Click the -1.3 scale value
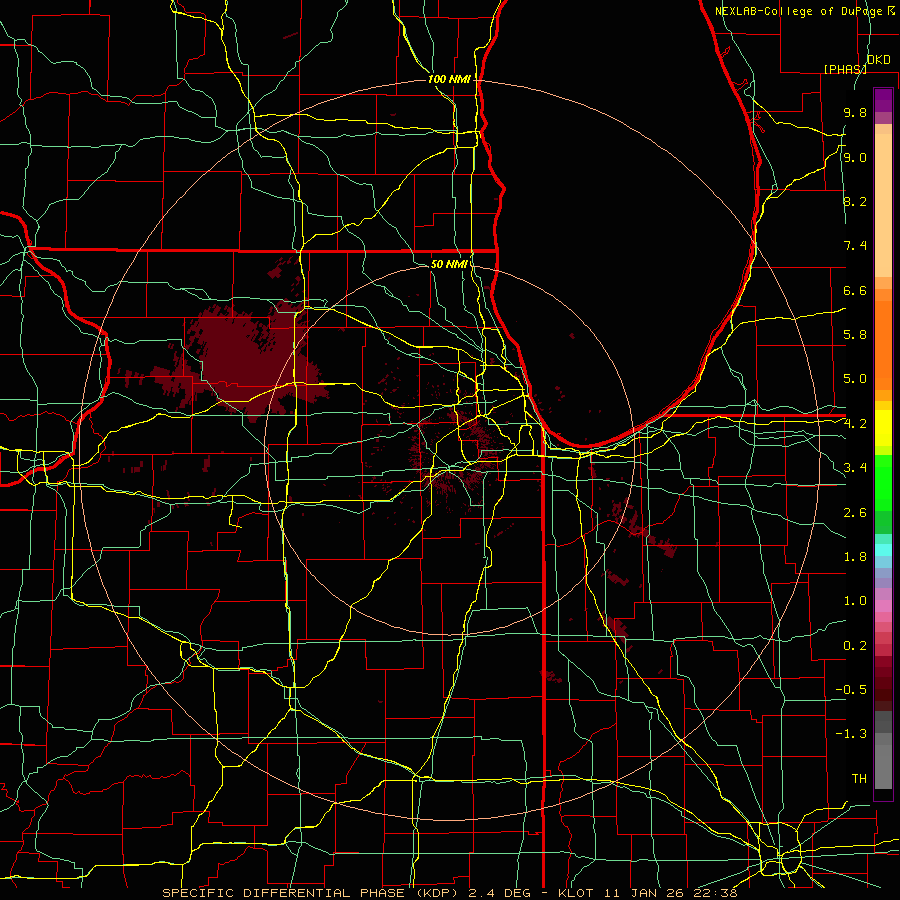900x900 pixels. pyautogui.click(x=851, y=734)
